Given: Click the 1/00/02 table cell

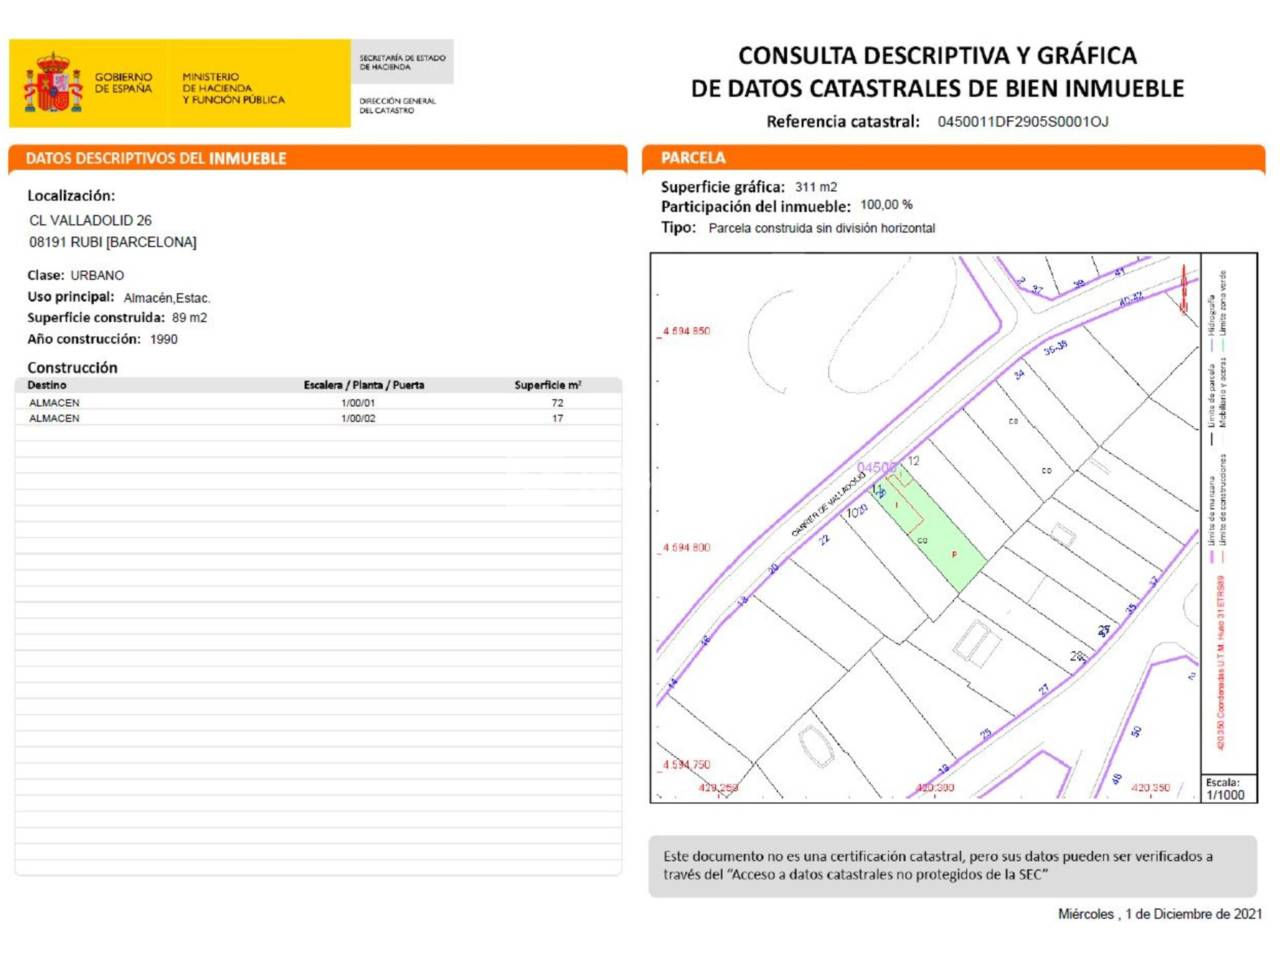Looking at the screenshot, I should pyautogui.click(x=358, y=418).
